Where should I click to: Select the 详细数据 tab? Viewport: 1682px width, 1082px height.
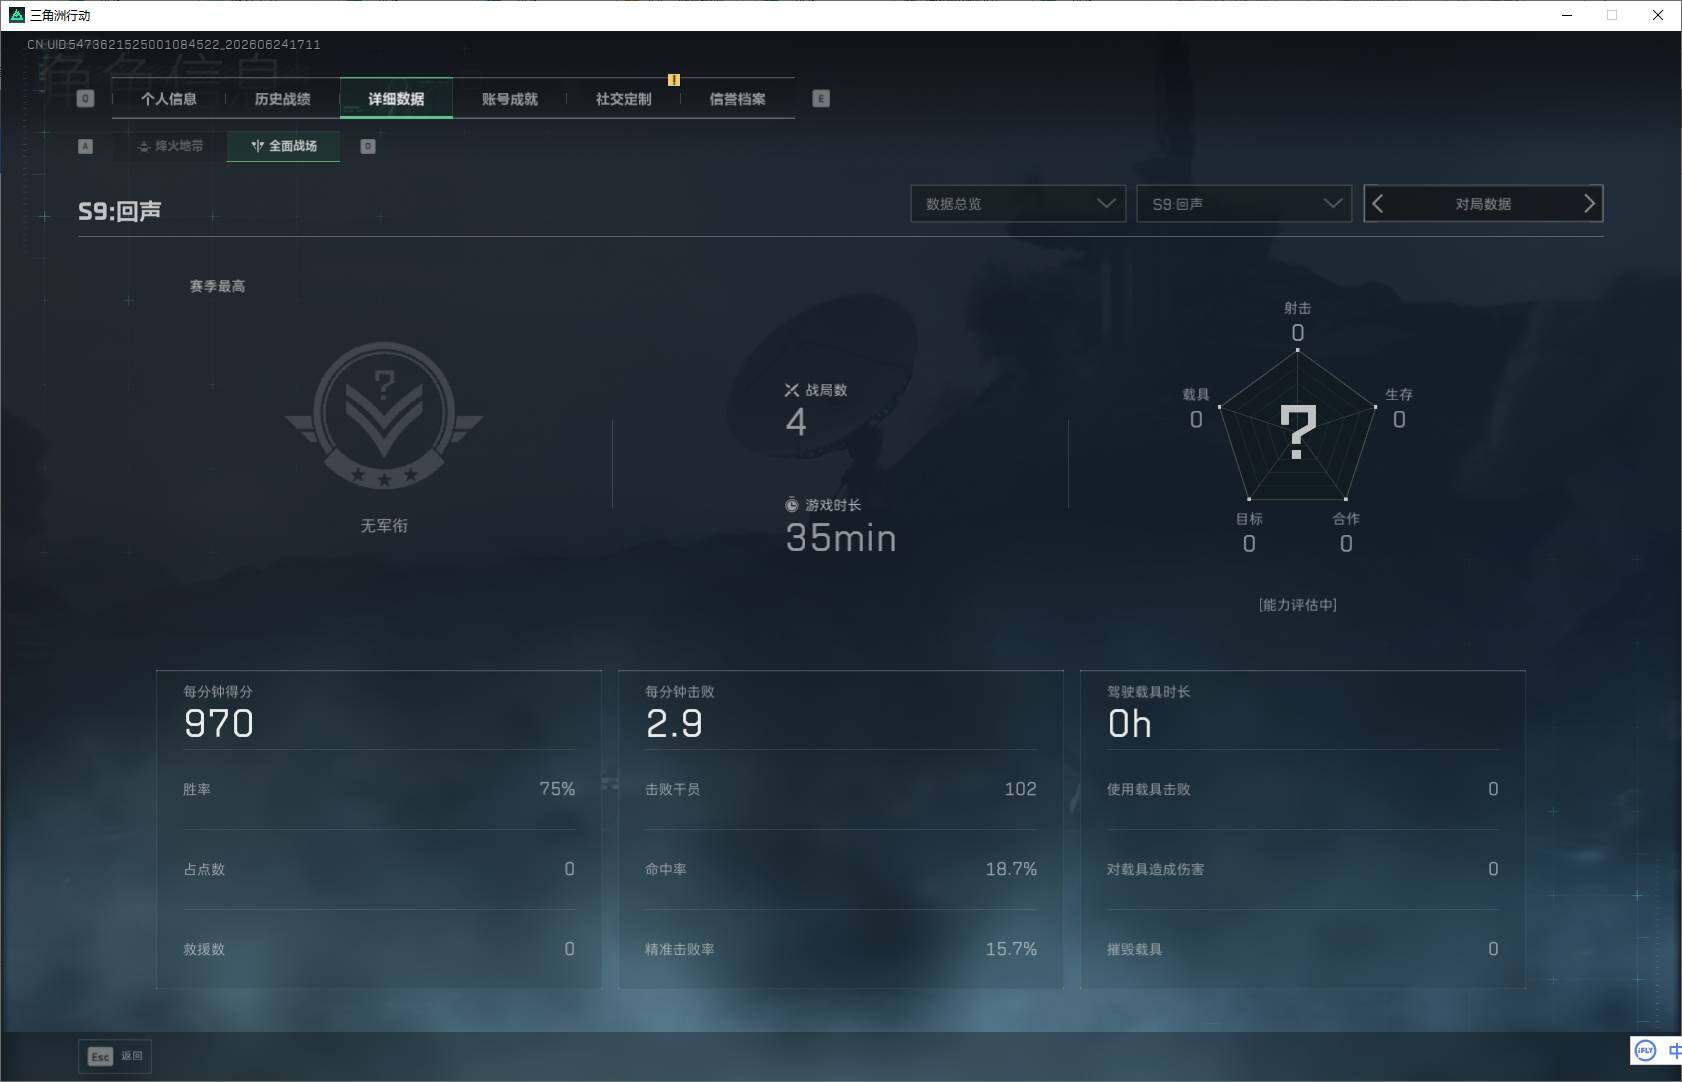click(396, 99)
